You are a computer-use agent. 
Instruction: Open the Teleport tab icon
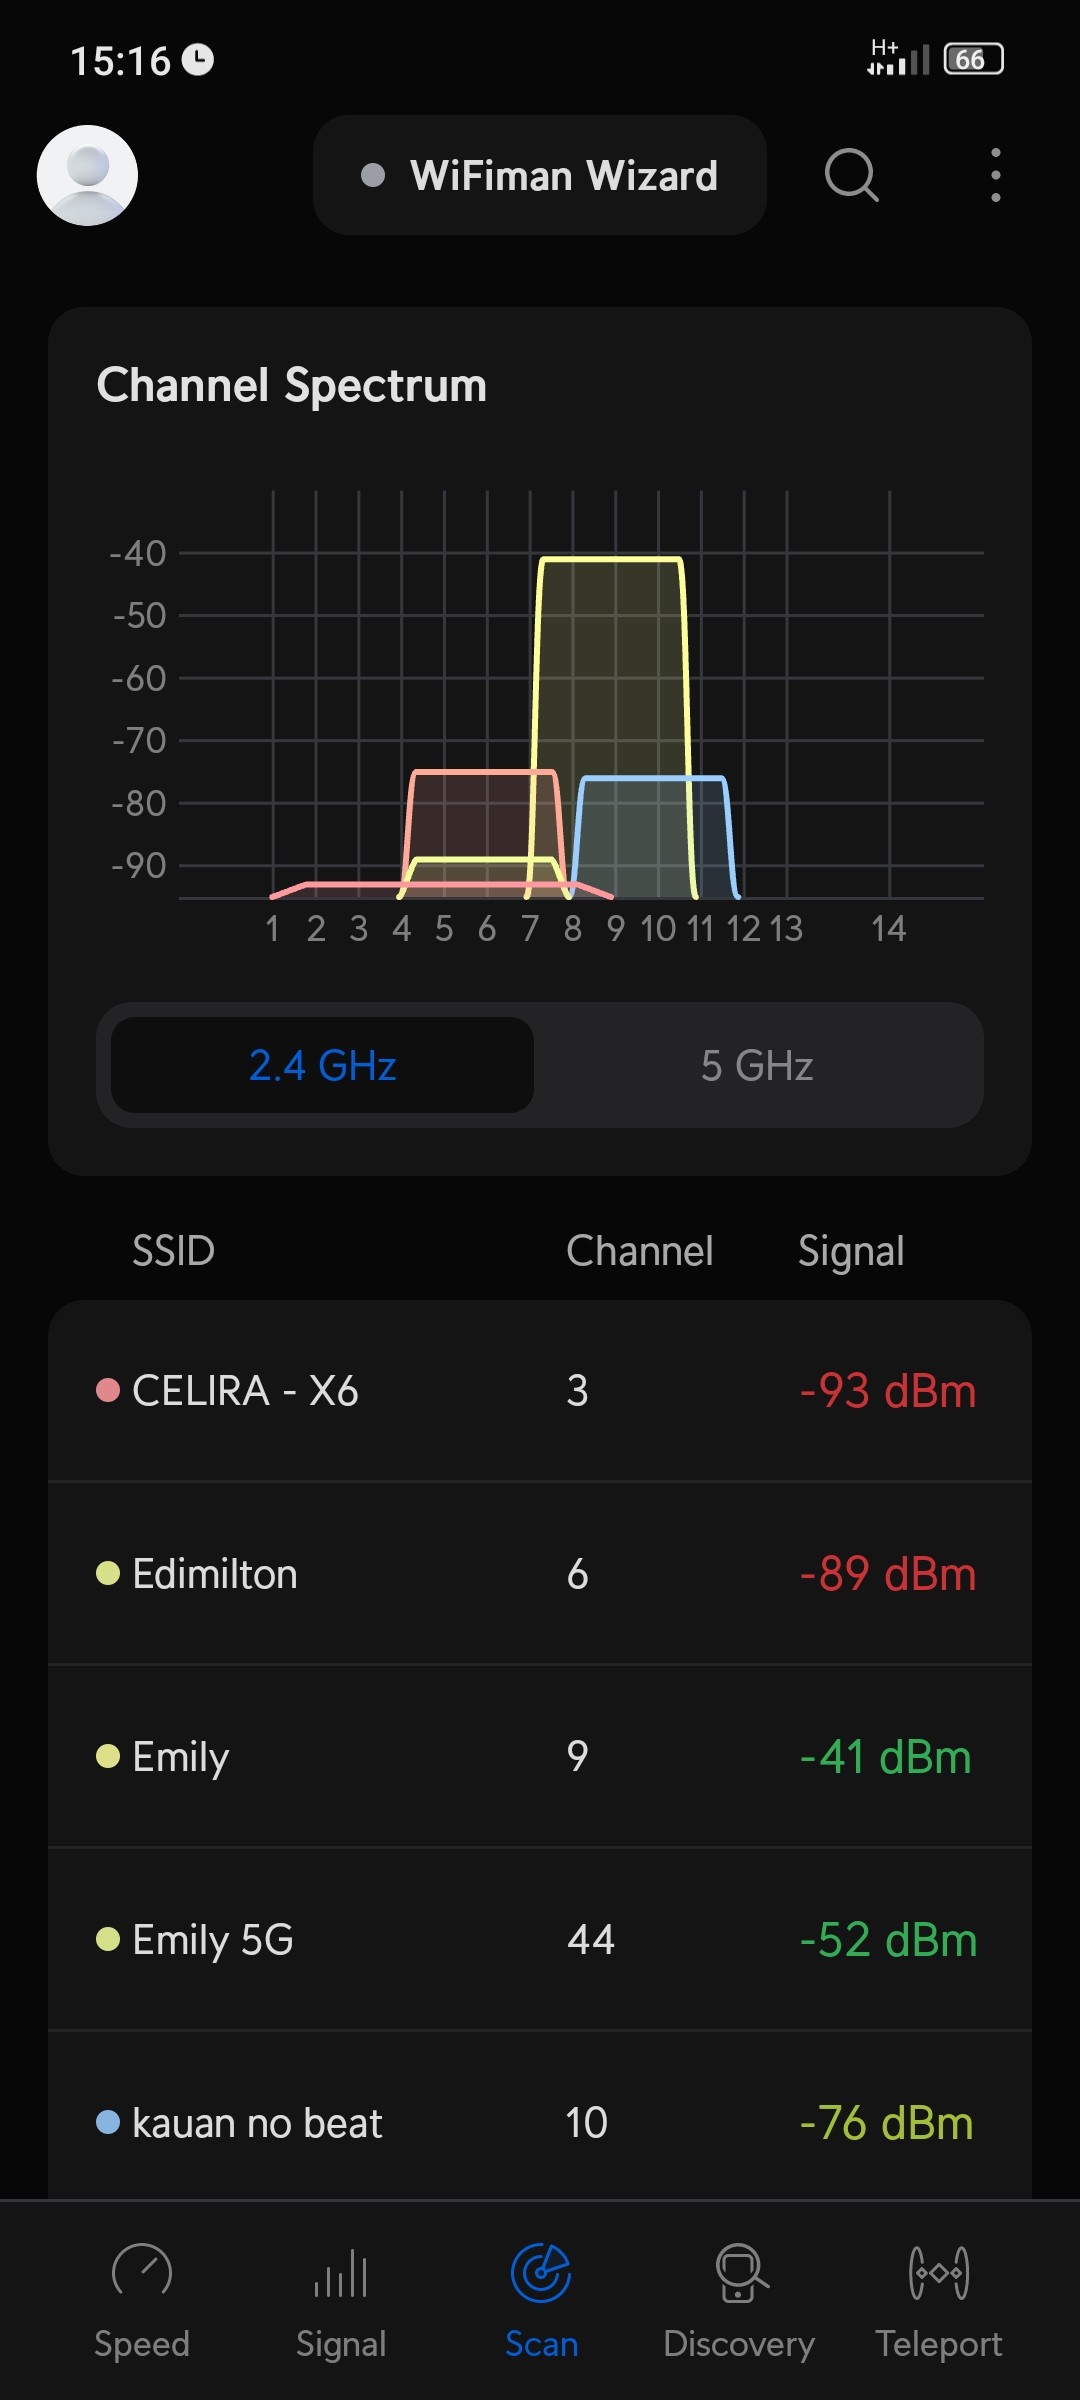point(939,2272)
